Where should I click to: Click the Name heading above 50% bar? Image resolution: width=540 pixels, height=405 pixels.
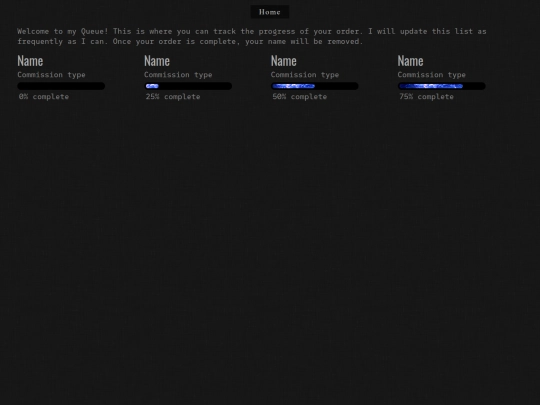[x=284, y=61]
